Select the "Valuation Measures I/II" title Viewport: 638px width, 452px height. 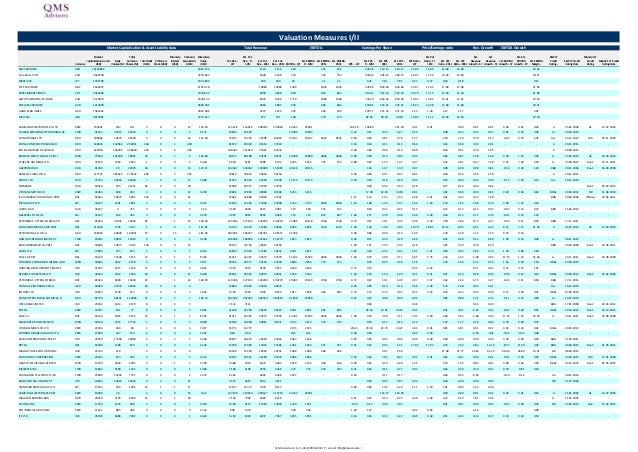pyautogui.click(x=319, y=37)
